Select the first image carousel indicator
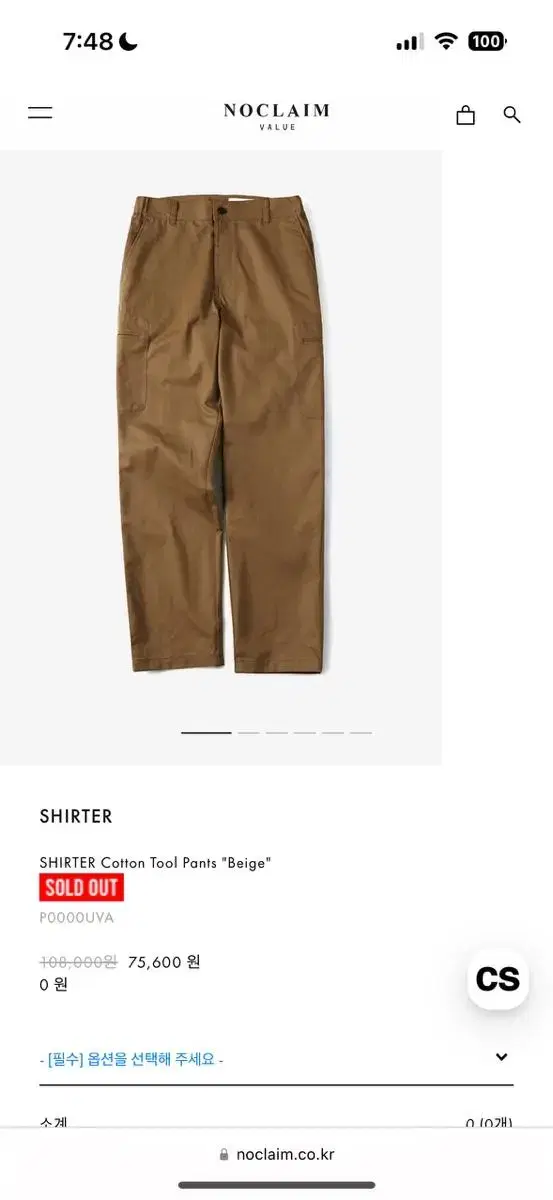The width and height of the screenshot is (553, 1200). 206,733
